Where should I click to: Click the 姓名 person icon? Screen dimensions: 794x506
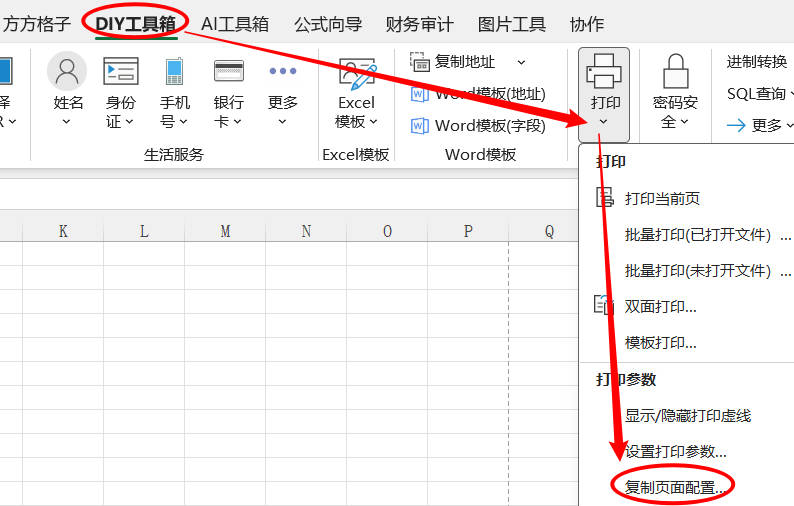[x=68, y=72]
